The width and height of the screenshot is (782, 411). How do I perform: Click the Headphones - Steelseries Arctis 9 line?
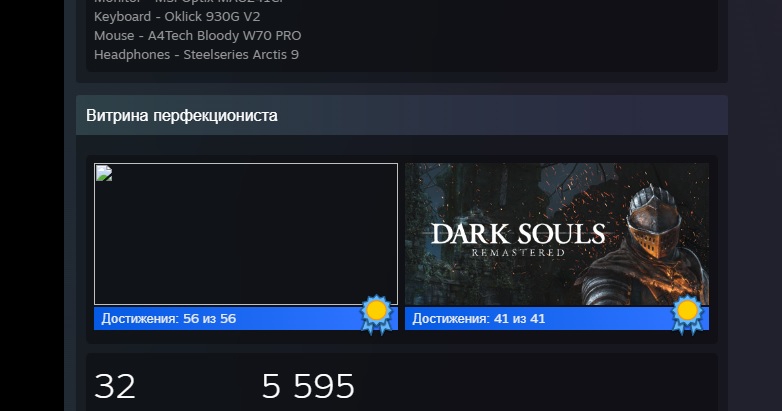point(196,54)
